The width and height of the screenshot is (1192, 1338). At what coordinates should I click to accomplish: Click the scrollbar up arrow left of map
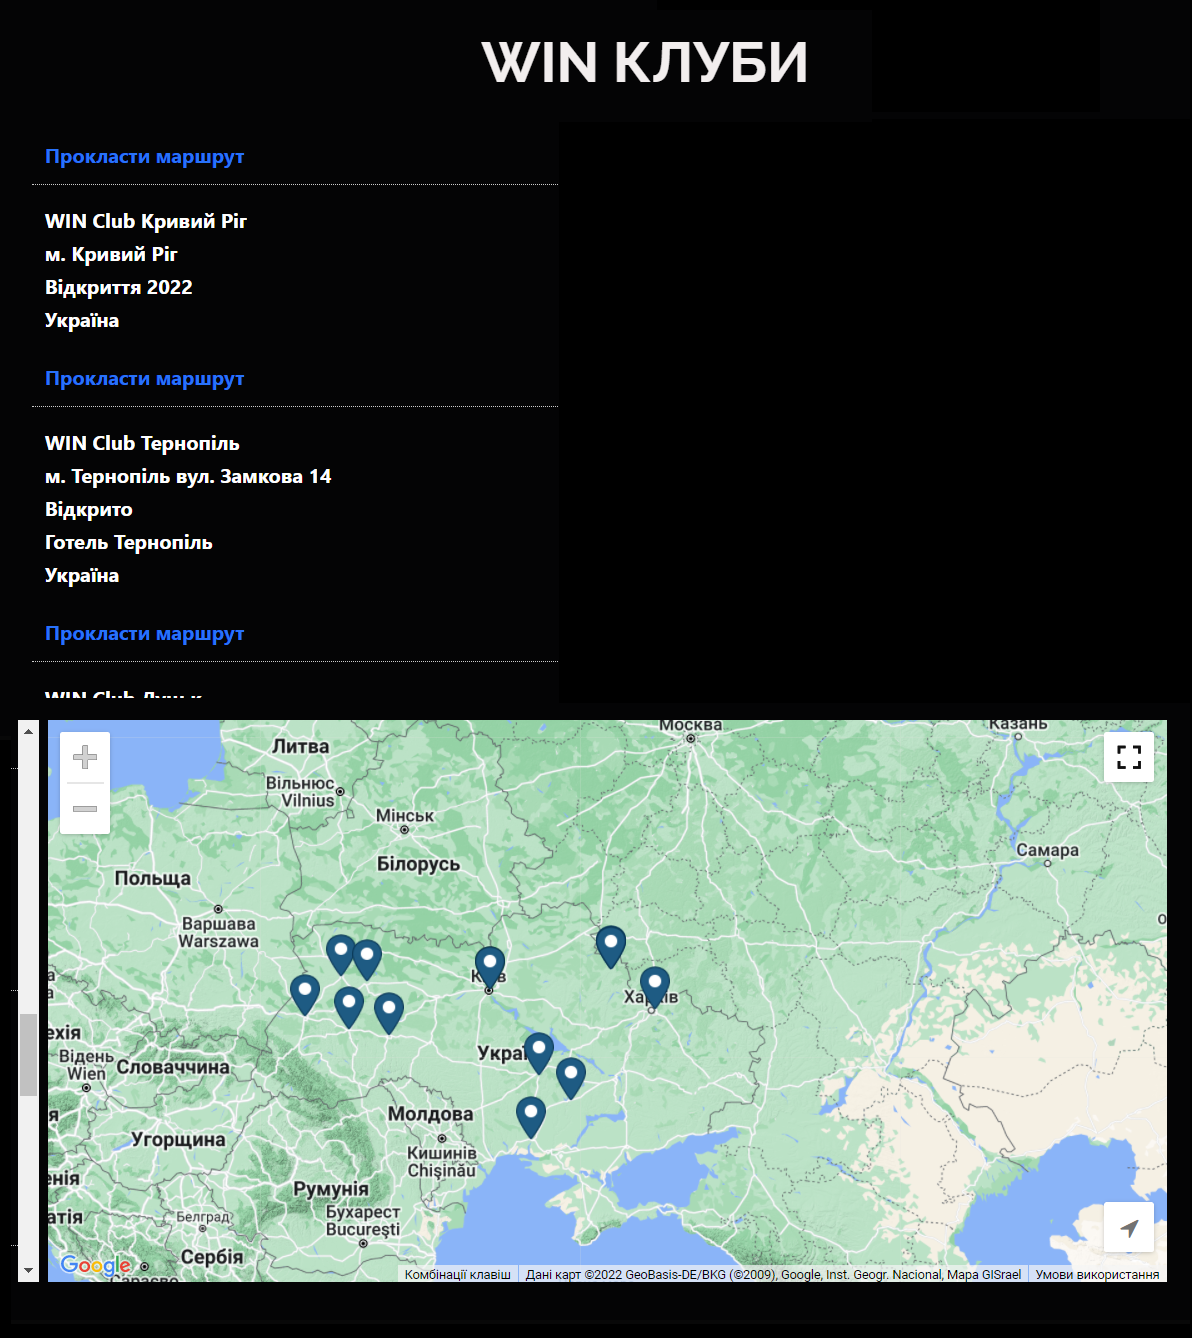pyautogui.click(x=28, y=731)
